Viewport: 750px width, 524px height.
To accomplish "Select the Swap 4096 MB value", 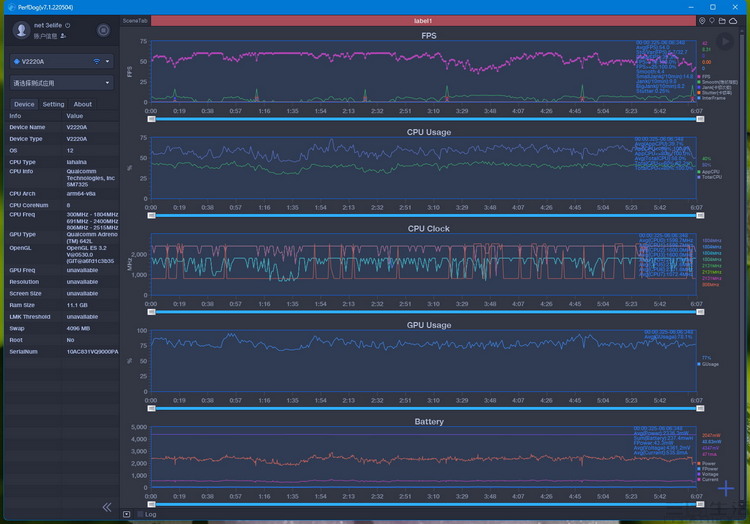I will [78, 328].
